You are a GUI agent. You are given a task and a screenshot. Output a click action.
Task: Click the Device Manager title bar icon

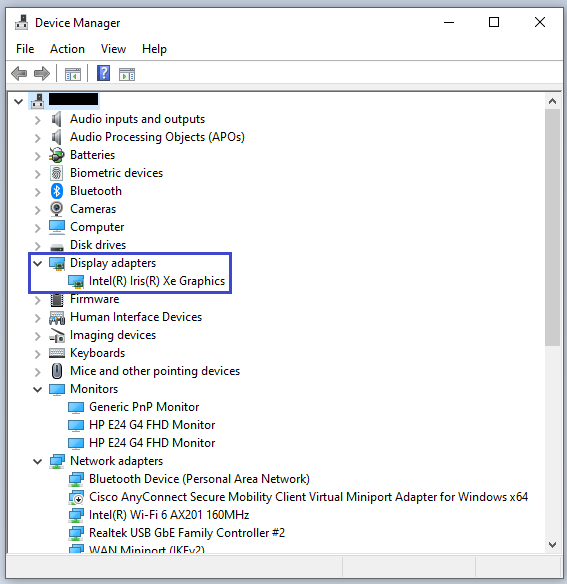(x=22, y=23)
